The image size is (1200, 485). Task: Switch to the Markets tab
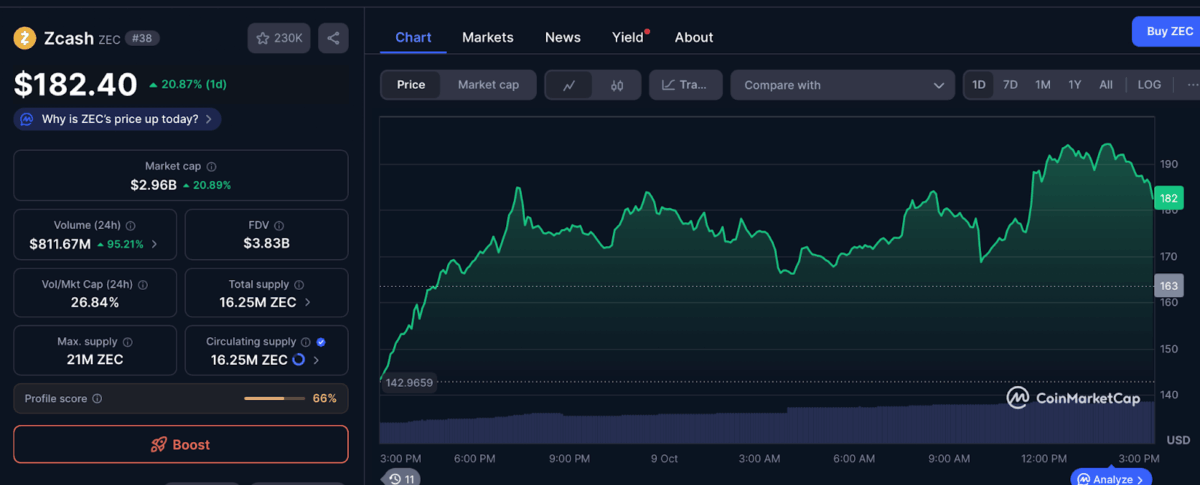(487, 37)
